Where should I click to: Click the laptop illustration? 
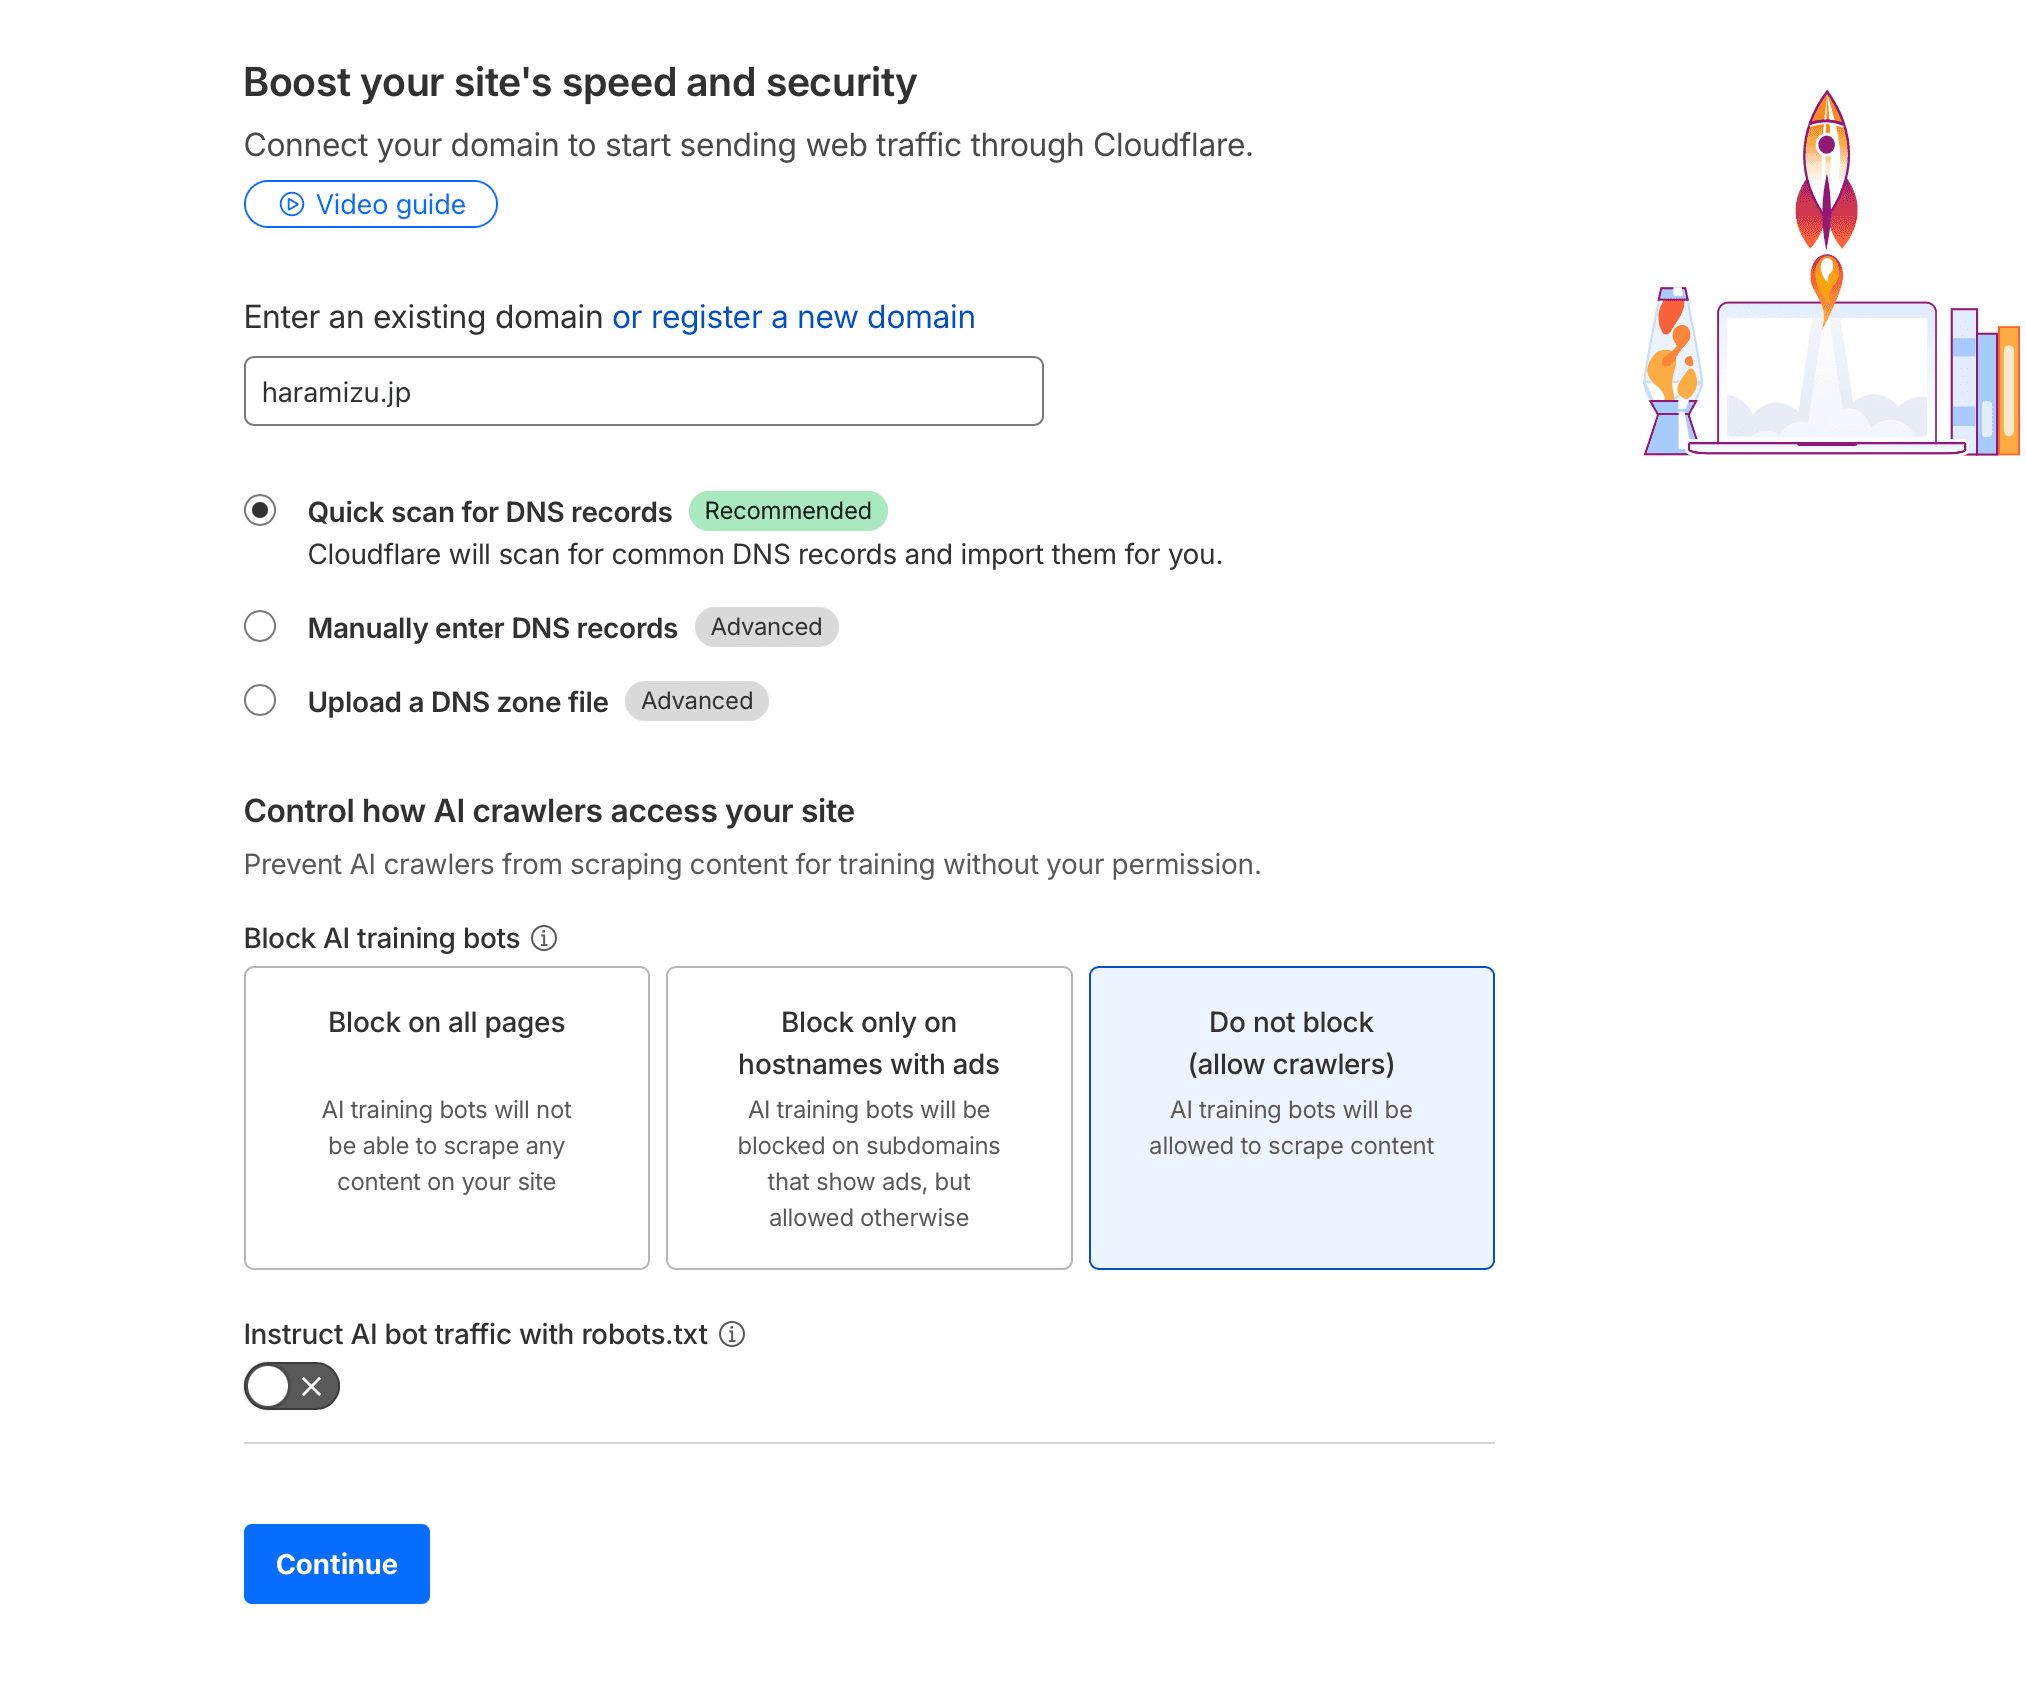click(x=1826, y=380)
